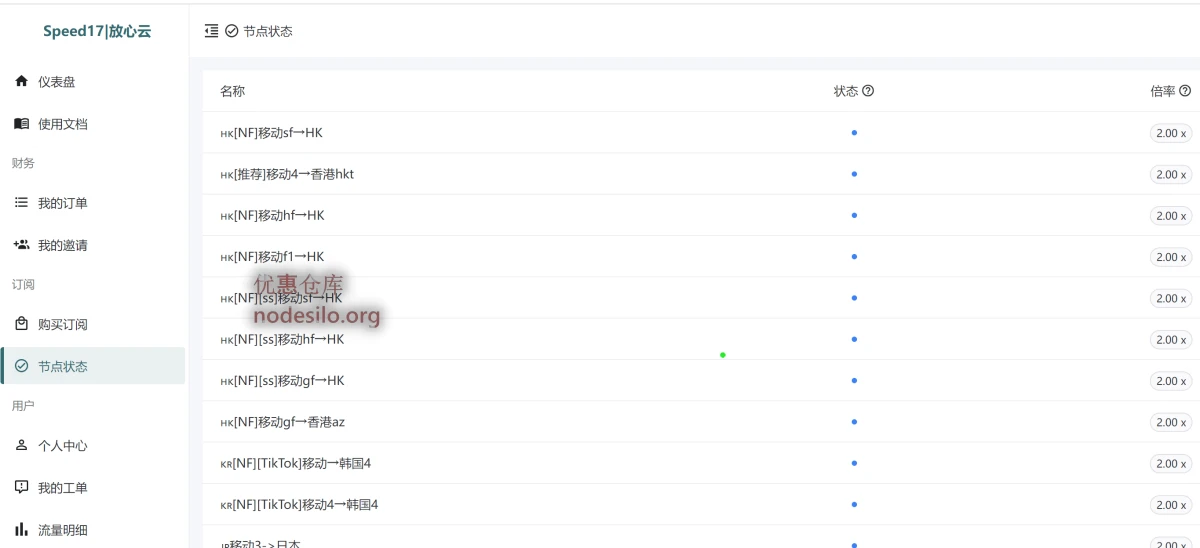Viewport: 1200px width, 548px height.
Task: Click 2.00 x rate of [NF]移动sf→HK
Action: (1170, 133)
